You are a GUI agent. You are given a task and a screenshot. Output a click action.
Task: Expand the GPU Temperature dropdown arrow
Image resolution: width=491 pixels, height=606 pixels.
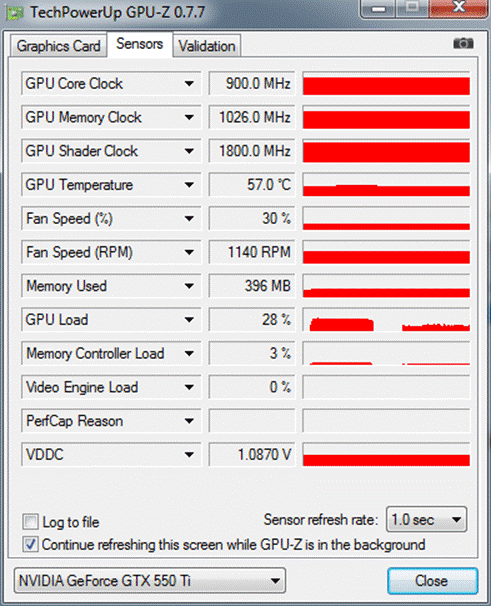pyautogui.click(x=189, y=185)
